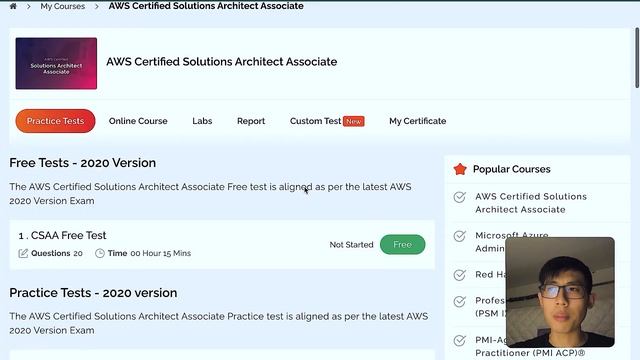Click the New badge on Custom Test

coord(353,121)
